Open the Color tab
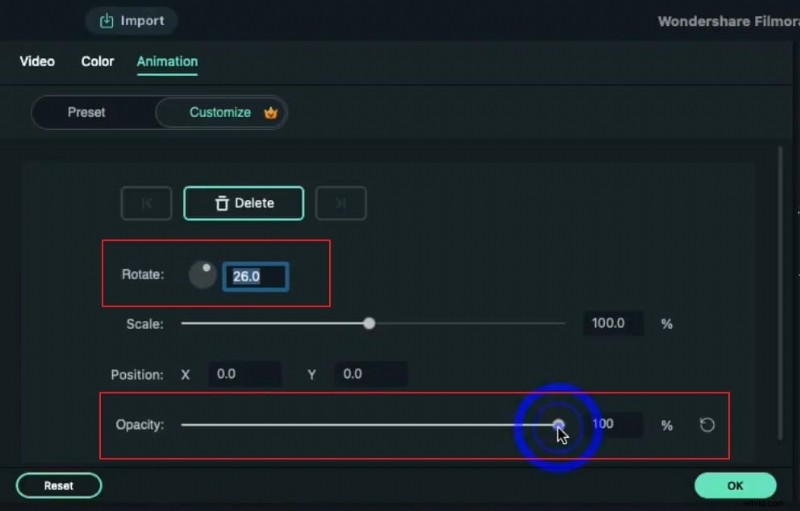Viewport: 800px width, 511px height. (98, 62)
